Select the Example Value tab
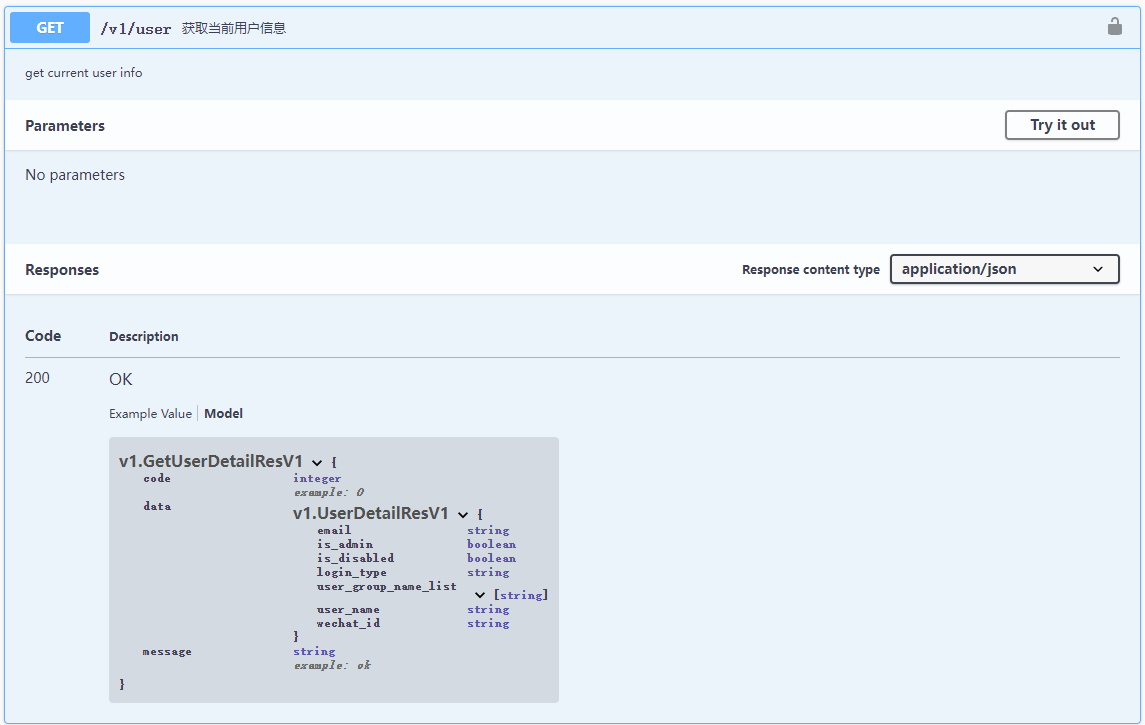Screen dimensions: 1145x725 tap(150, 413)
